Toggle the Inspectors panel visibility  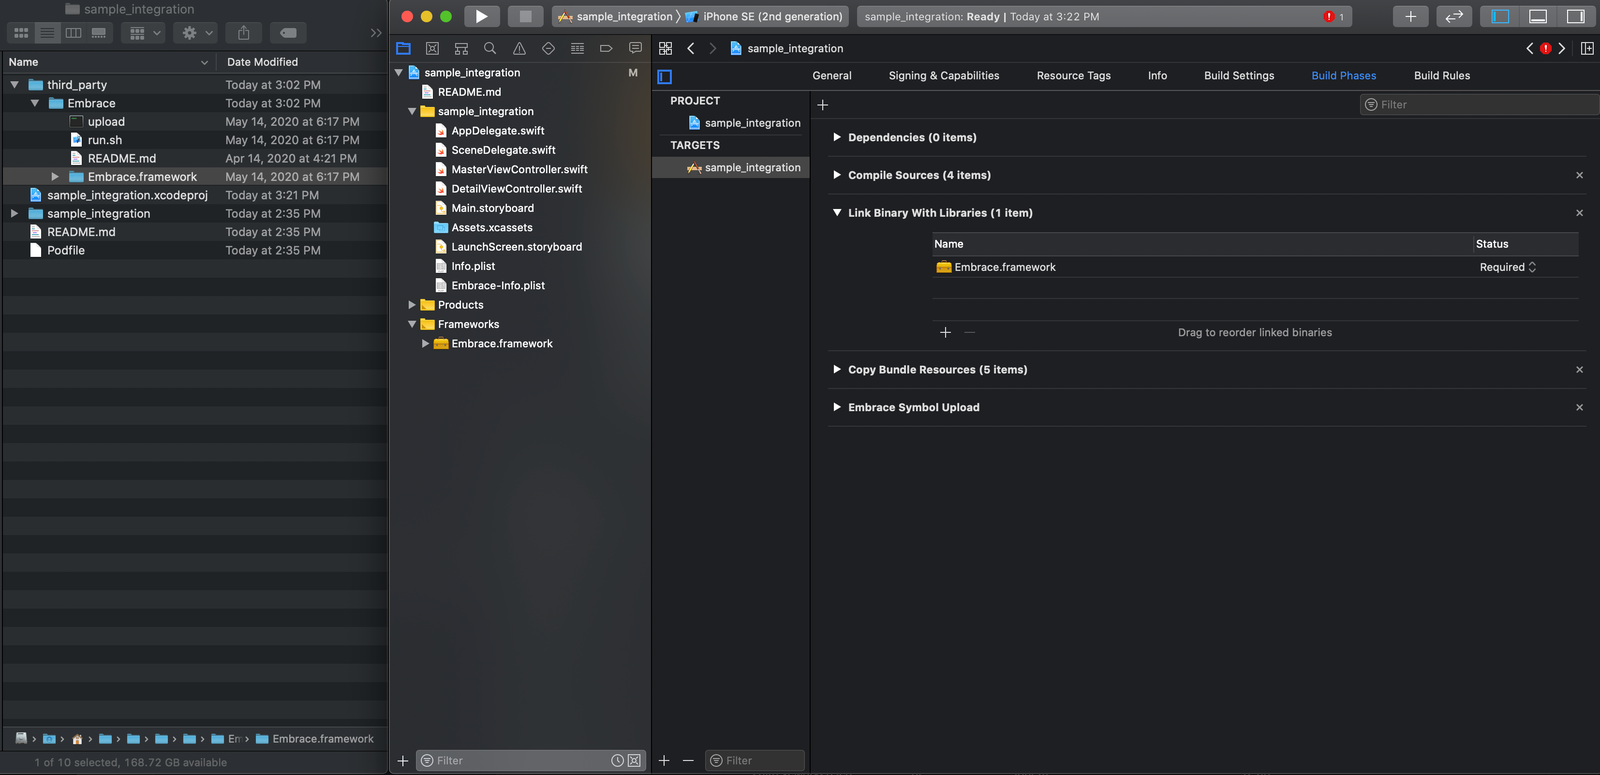click(x=1576, y=16)
